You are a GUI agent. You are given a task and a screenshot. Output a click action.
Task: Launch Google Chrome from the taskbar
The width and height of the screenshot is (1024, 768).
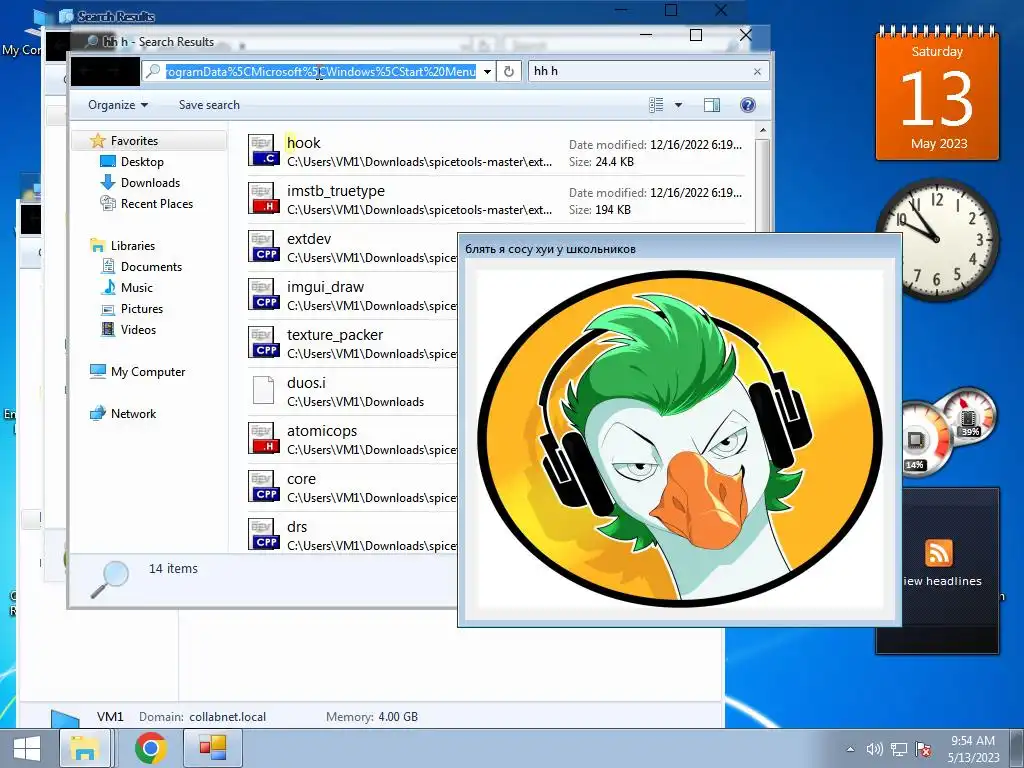[x=151, y=748]
